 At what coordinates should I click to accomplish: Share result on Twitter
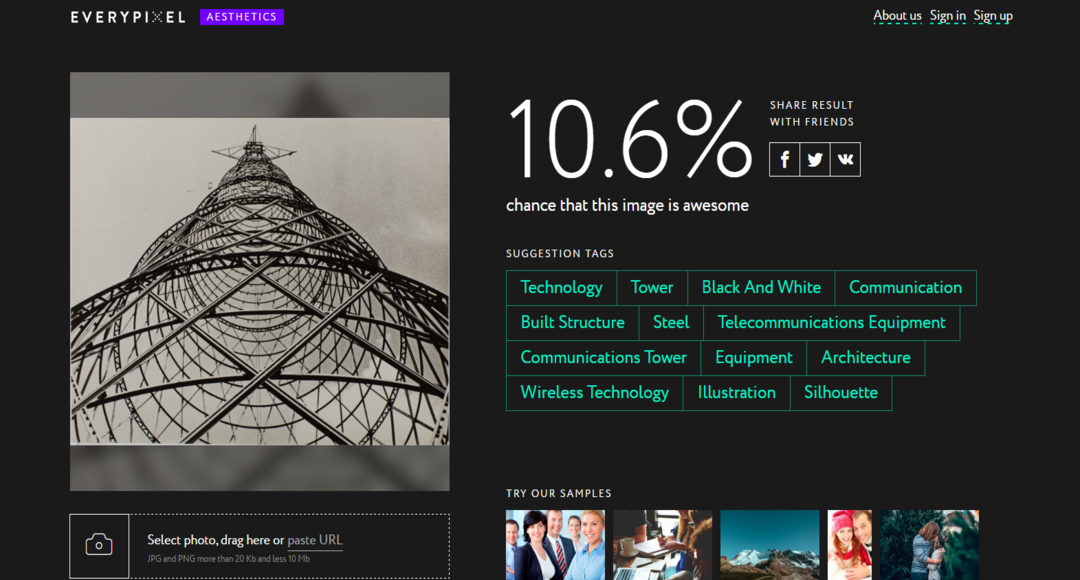click(x=815, y=160)
